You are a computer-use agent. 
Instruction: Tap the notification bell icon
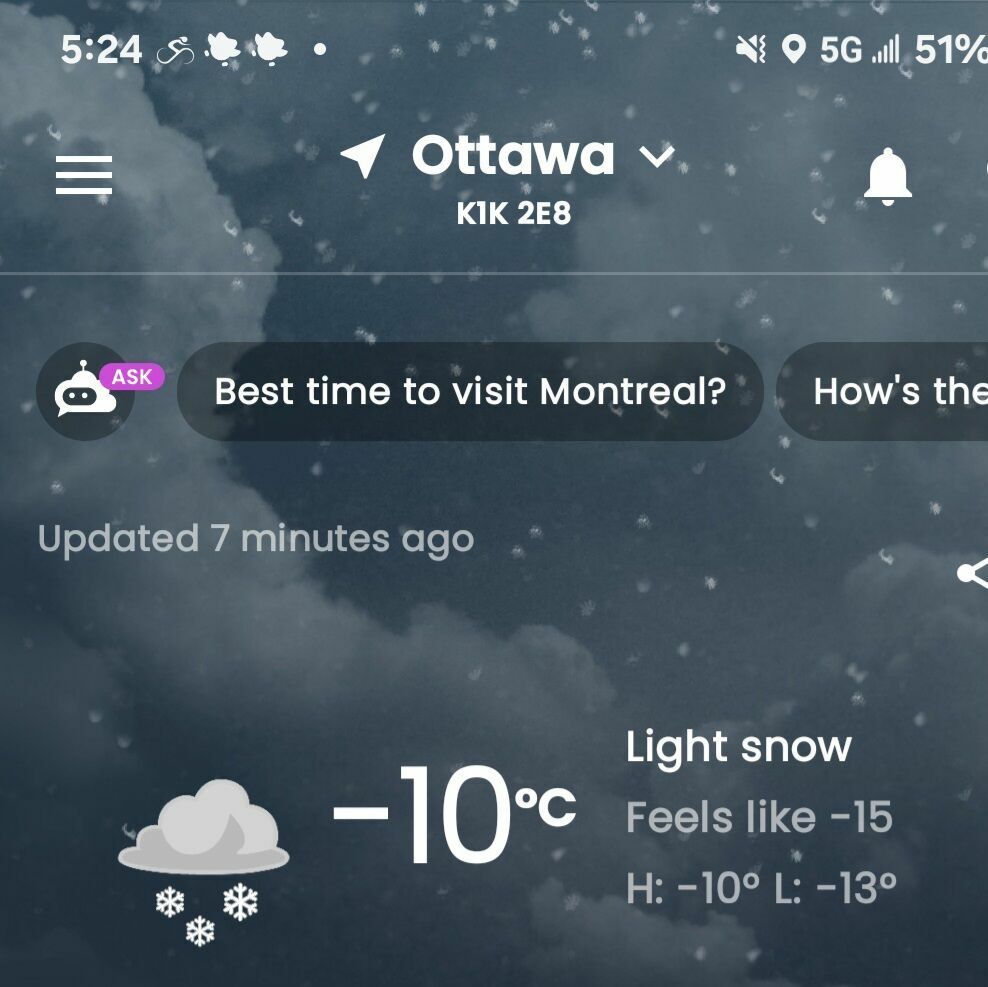coord(887,178)
